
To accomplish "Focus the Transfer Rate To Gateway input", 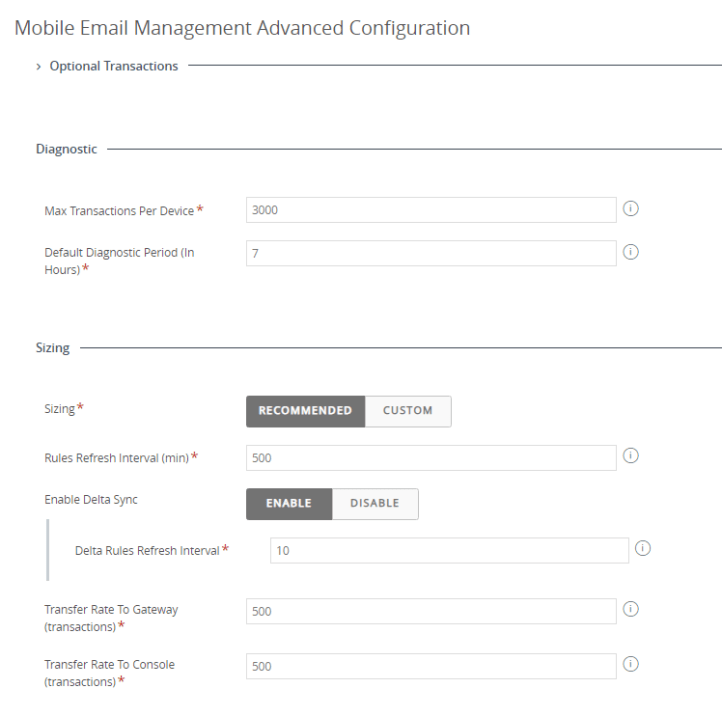I will [x=431, y=611].
